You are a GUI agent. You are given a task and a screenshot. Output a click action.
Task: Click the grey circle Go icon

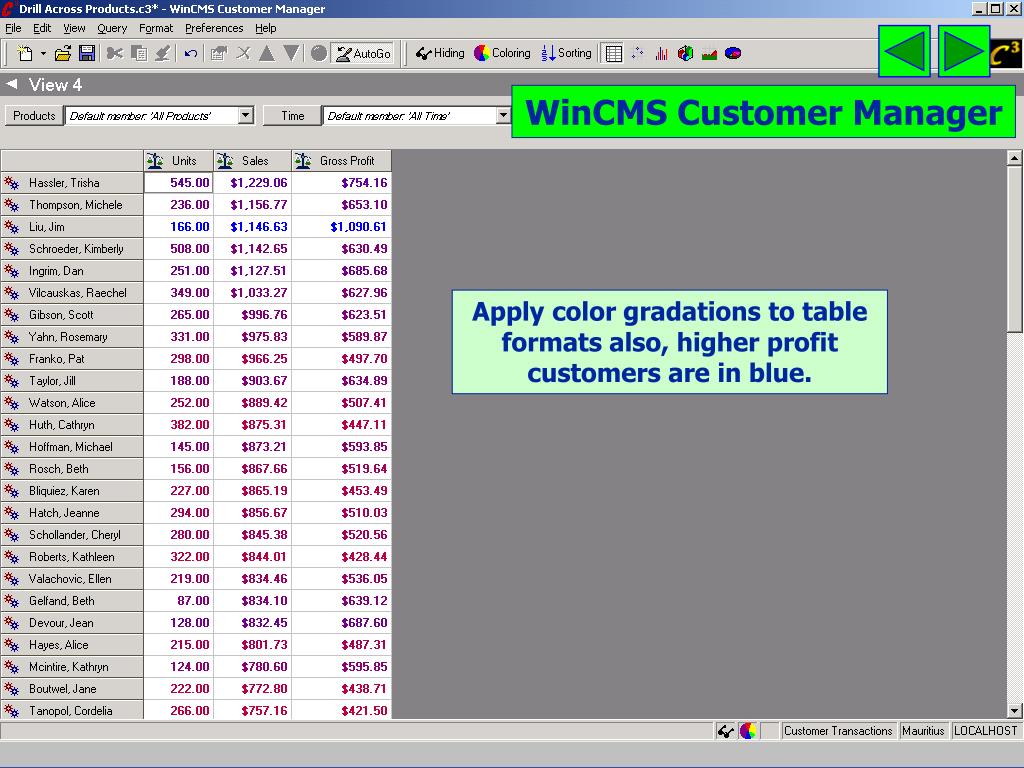[x=319, y=54]
